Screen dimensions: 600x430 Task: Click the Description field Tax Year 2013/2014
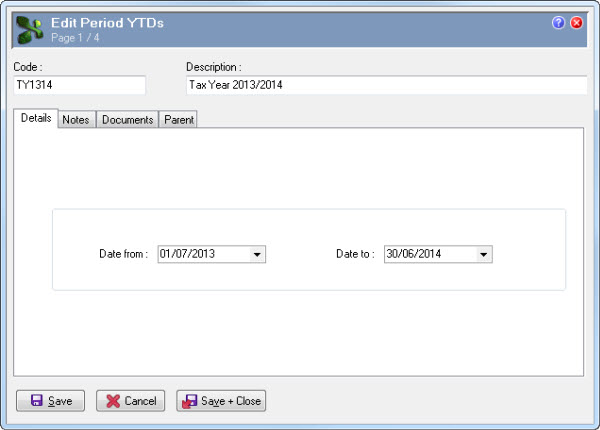pos(386,85)
